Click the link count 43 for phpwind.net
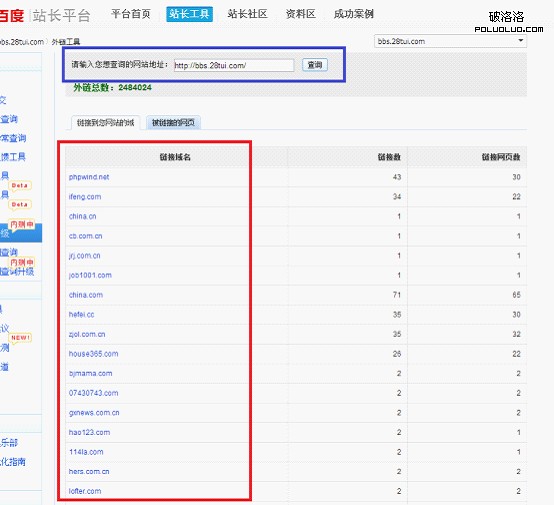 [x=397, y=177]
